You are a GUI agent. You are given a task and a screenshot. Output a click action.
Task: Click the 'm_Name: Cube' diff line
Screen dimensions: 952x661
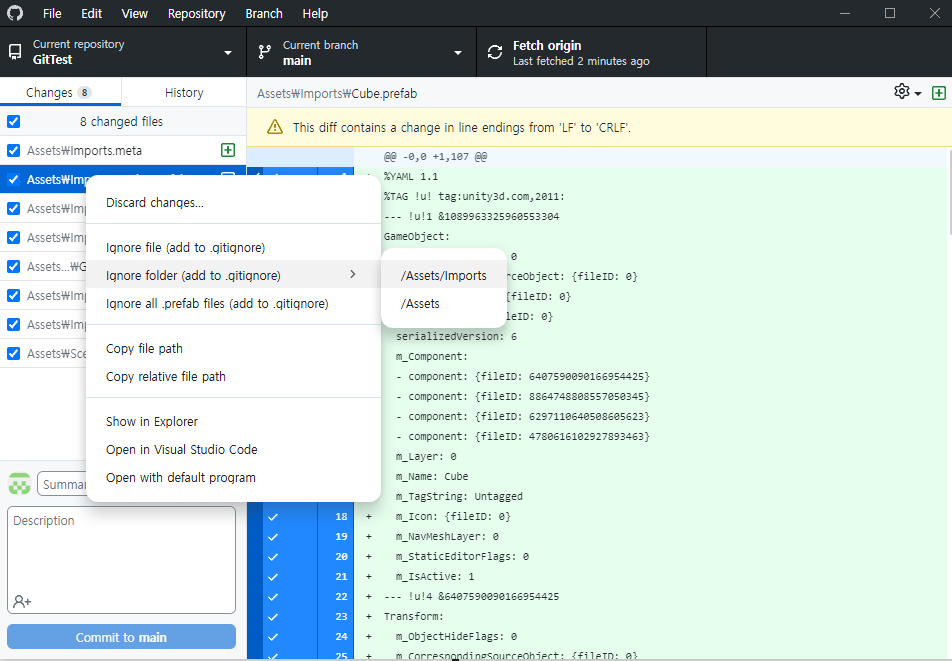click(432, 476)
